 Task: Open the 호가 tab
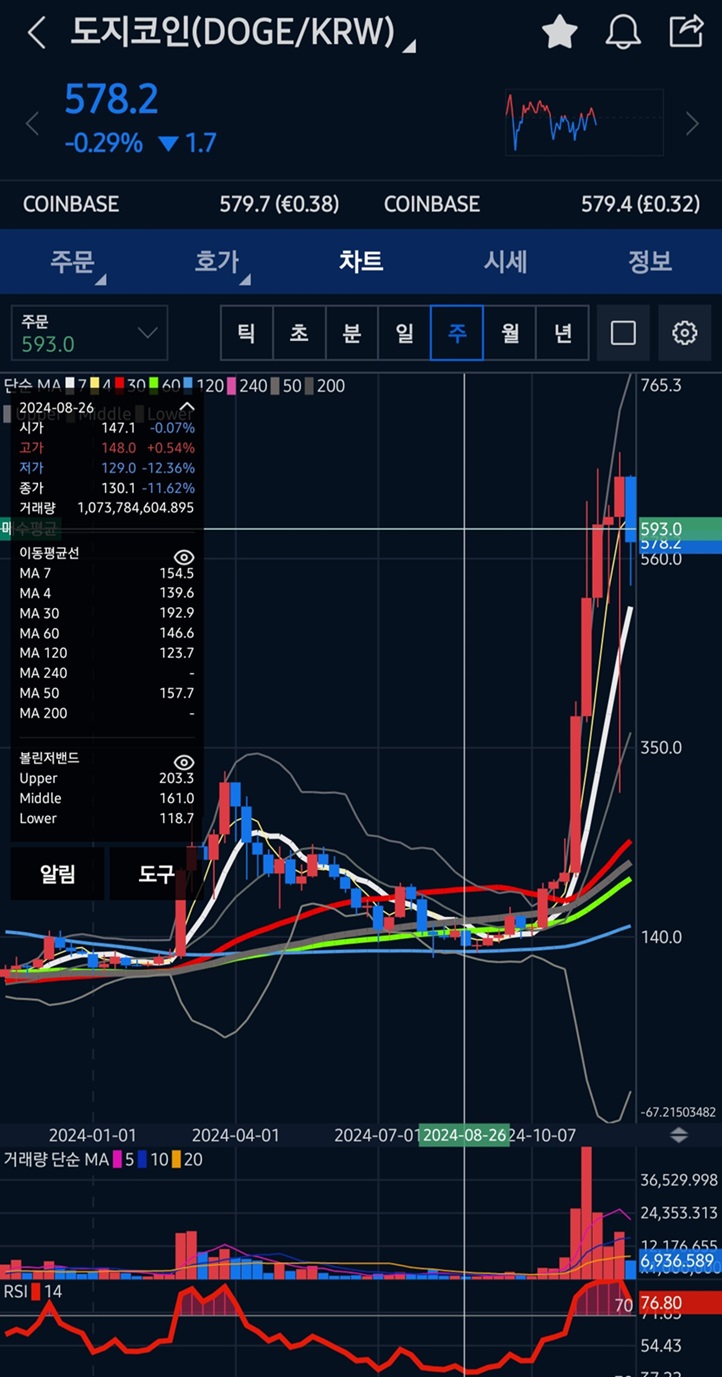click(216, 262)
